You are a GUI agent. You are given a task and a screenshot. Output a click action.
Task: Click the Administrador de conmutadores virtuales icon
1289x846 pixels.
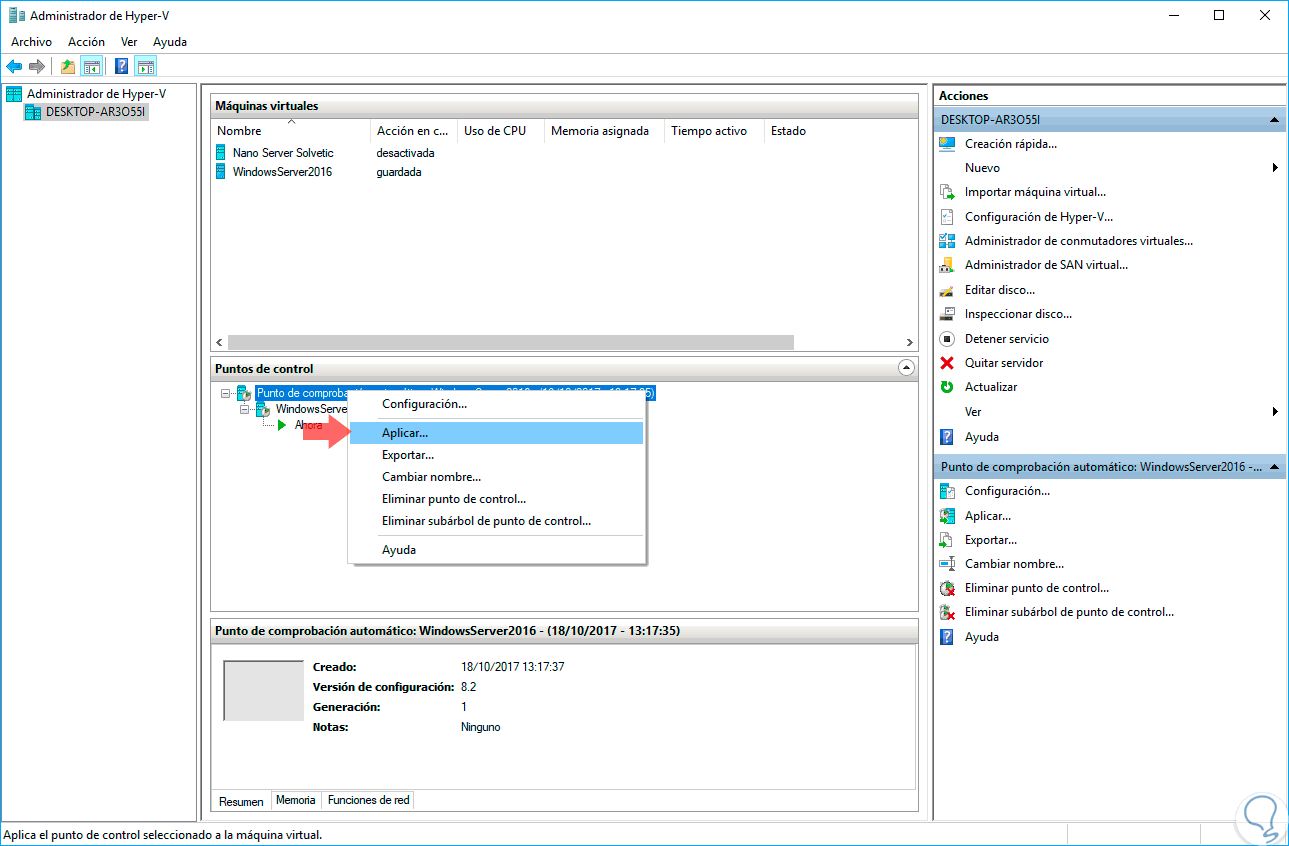[x=948, y=241]
